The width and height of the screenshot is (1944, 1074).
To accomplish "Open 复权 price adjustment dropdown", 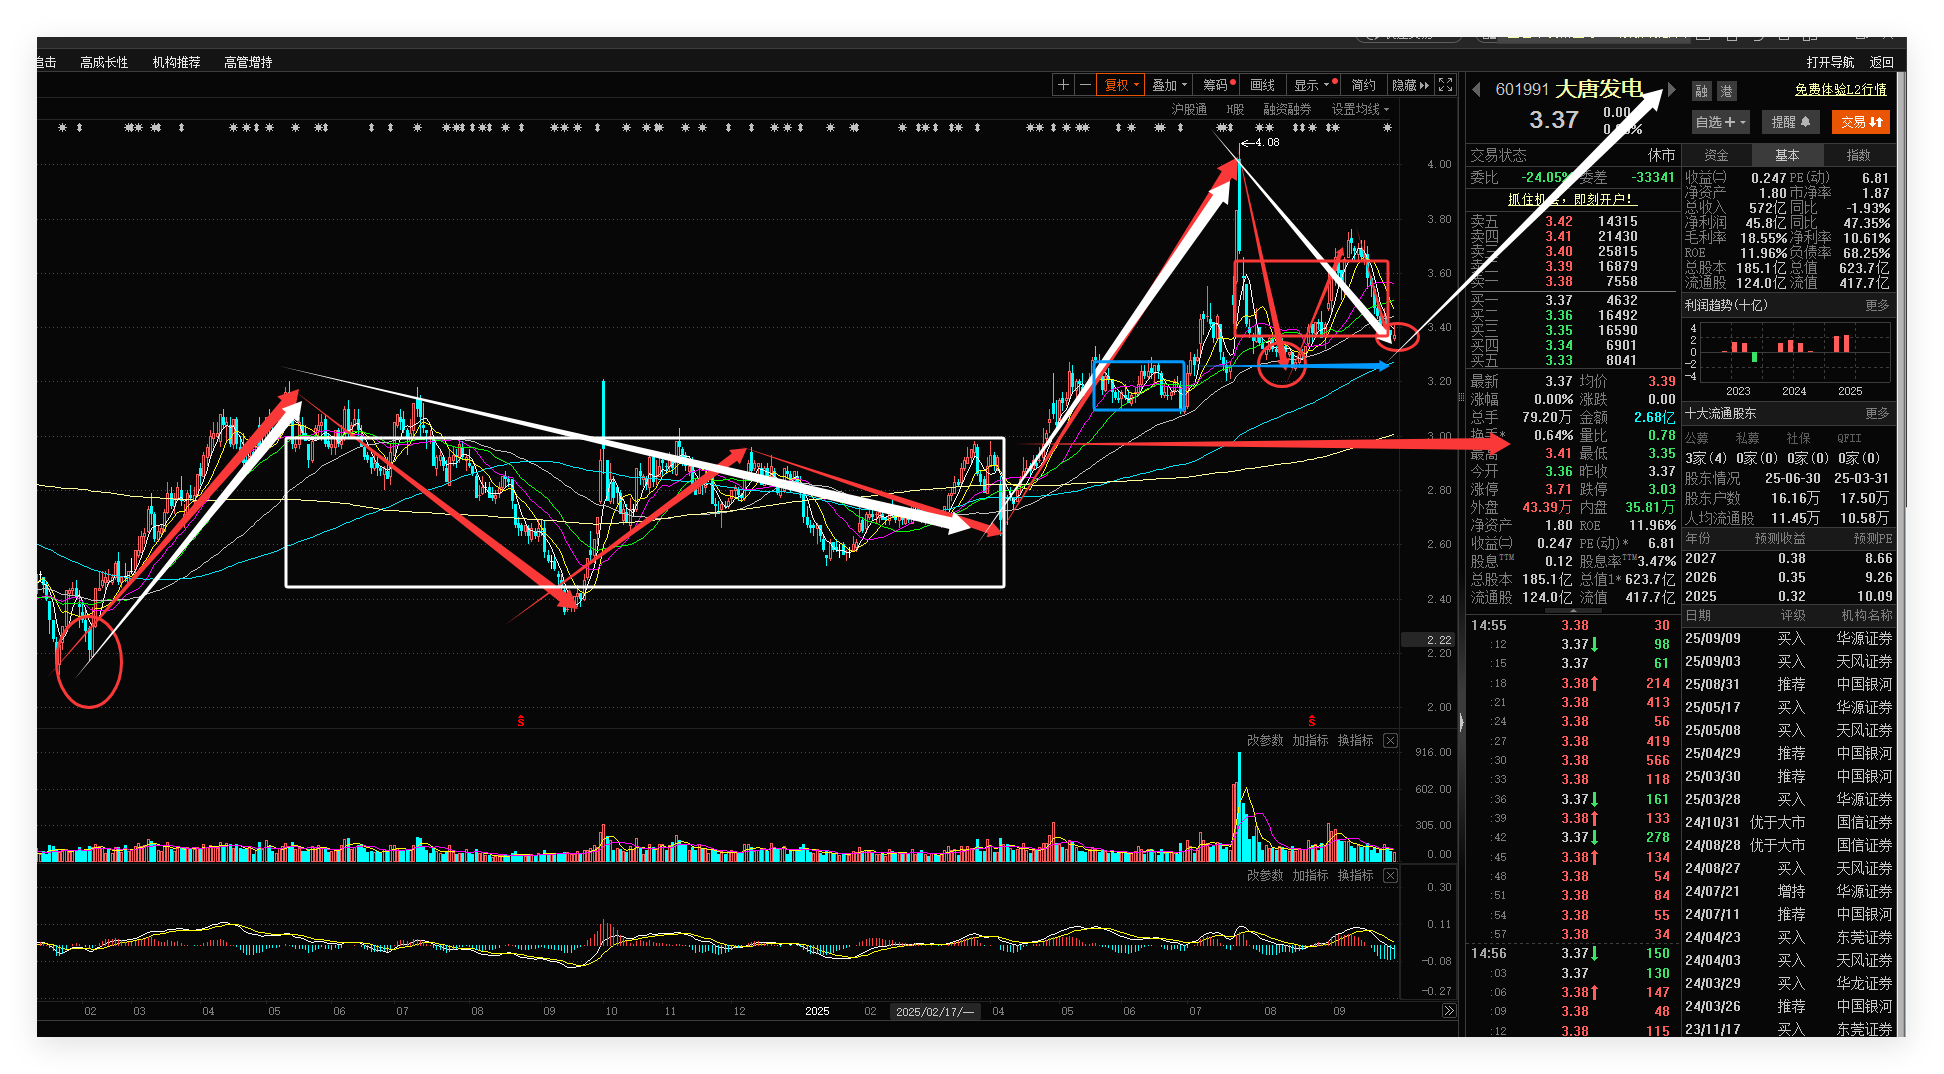I will tap(1121, 85).
